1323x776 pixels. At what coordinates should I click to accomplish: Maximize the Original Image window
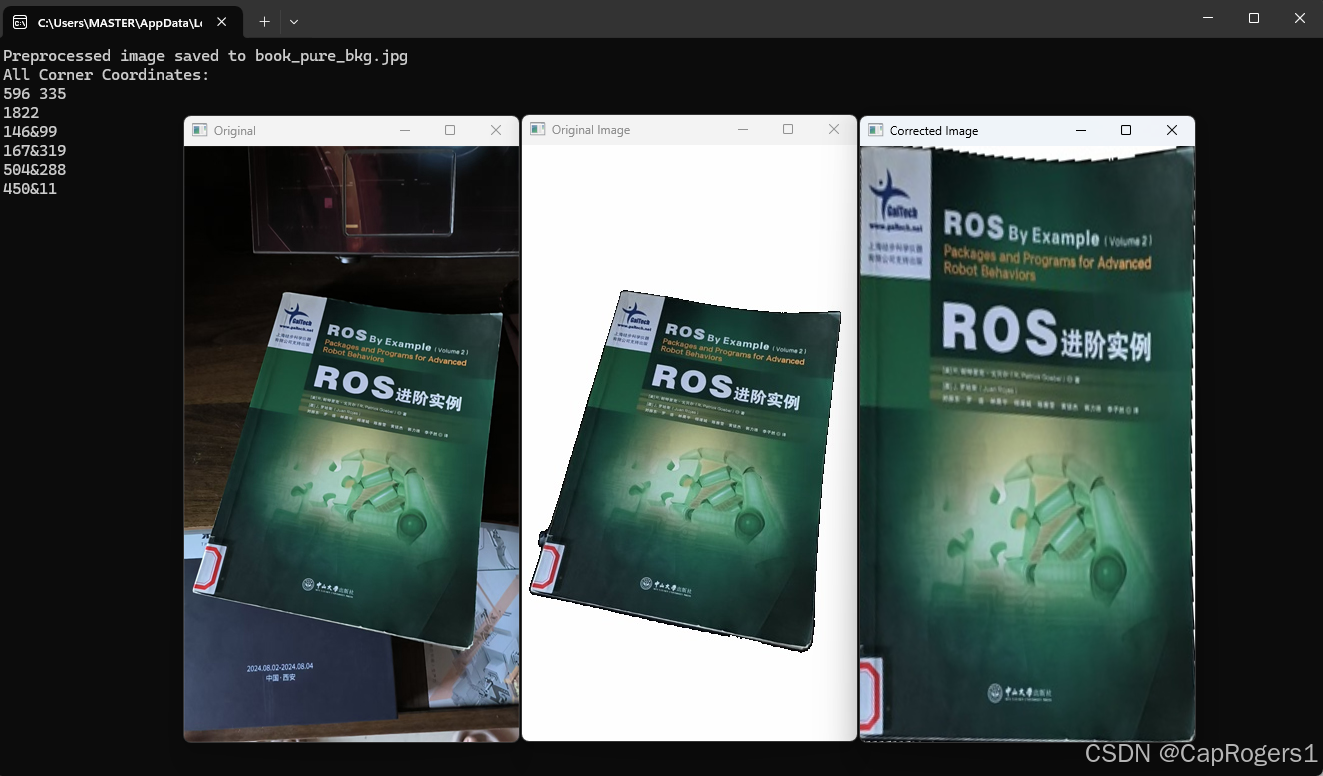click(788, 129)
